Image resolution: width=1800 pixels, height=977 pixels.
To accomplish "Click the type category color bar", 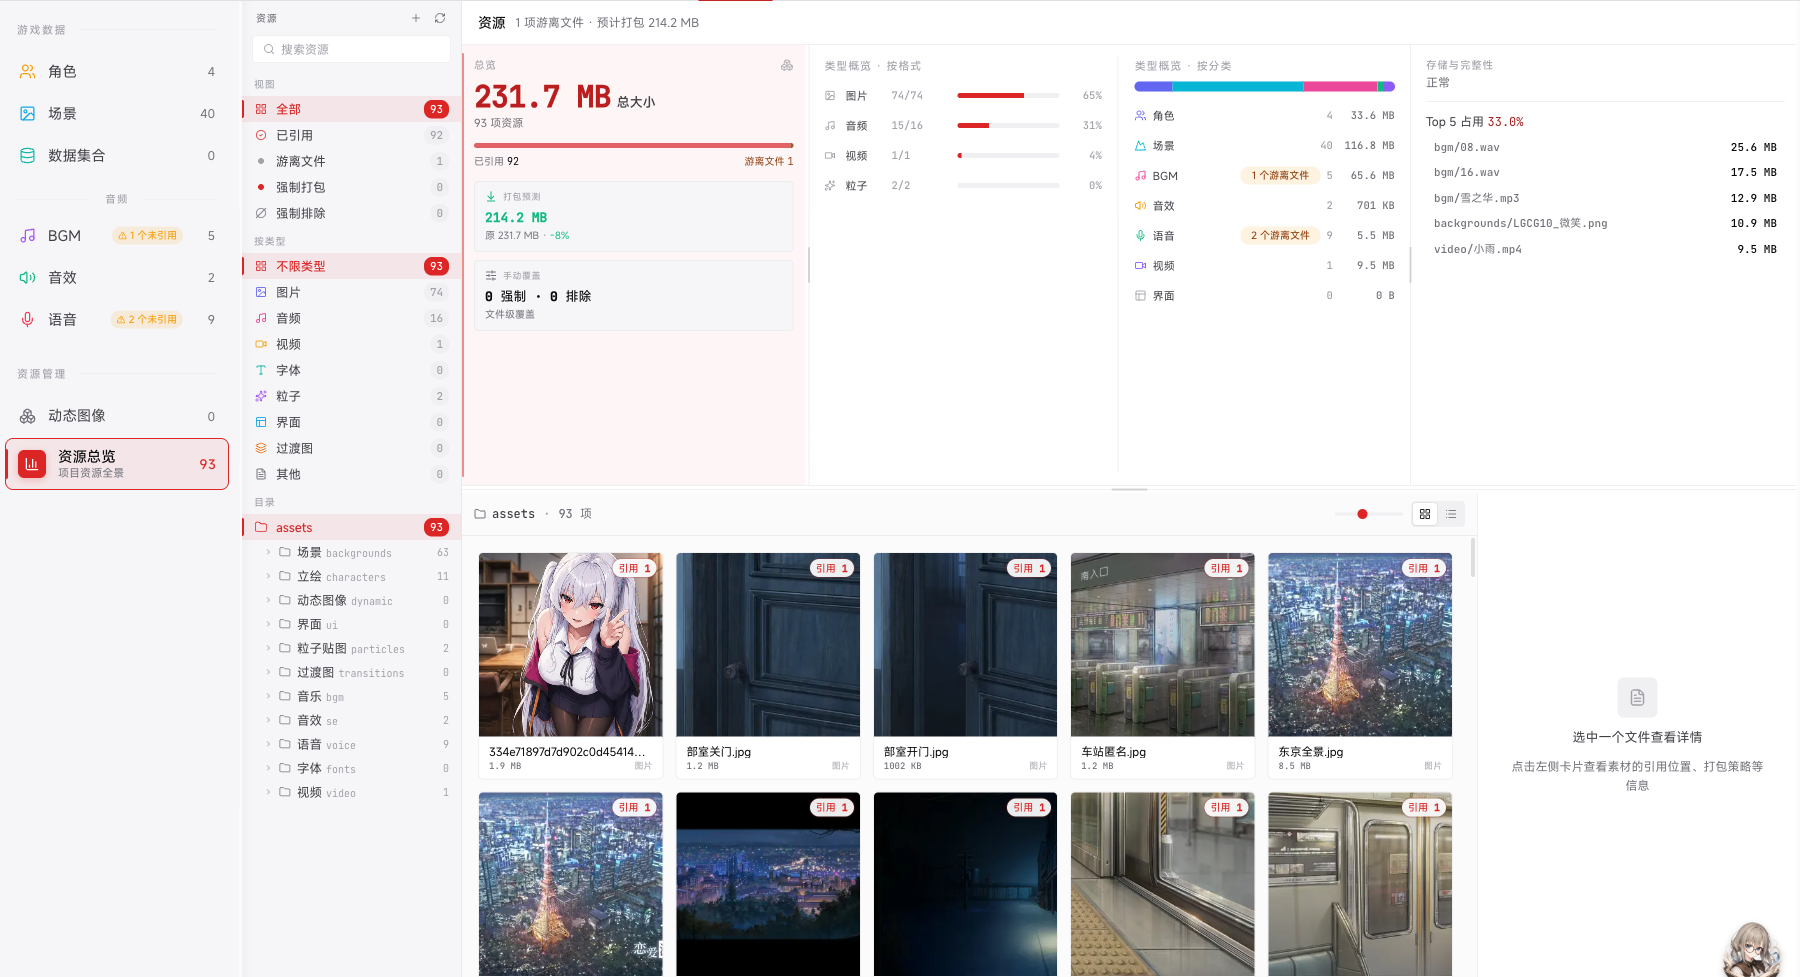I will tap(1264, 87).
